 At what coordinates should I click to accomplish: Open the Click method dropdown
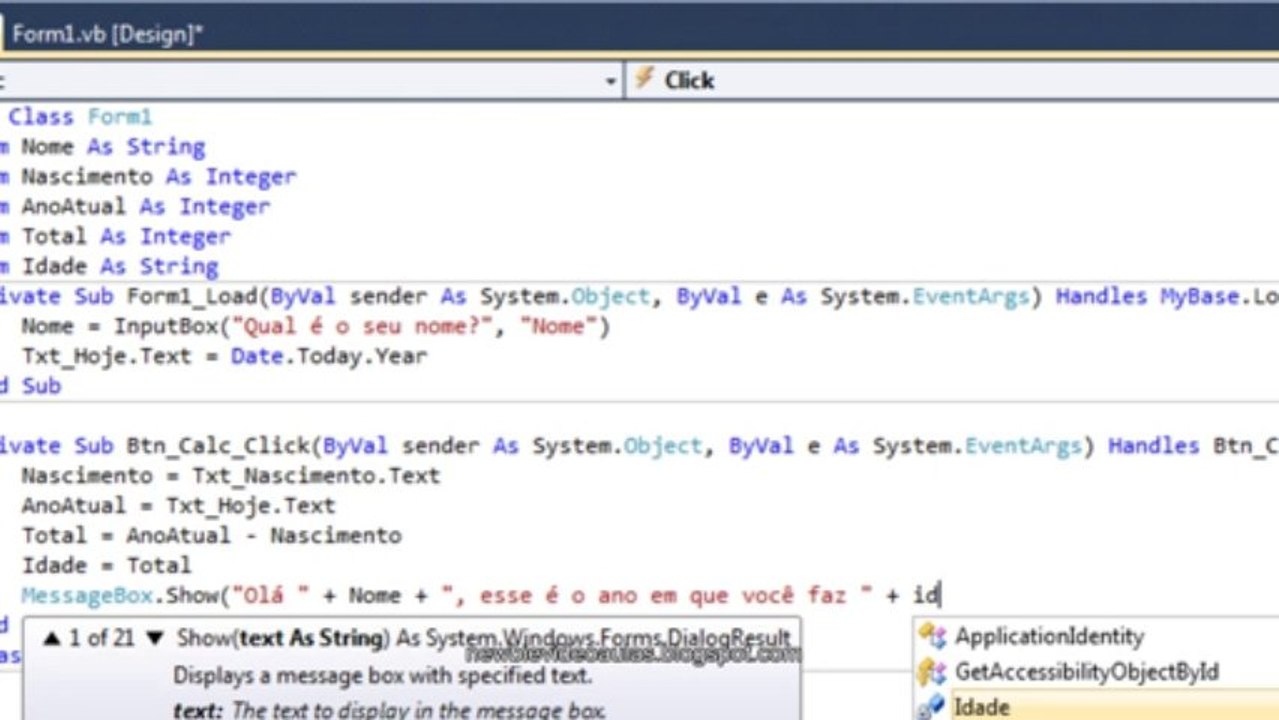tap(952, 81)
